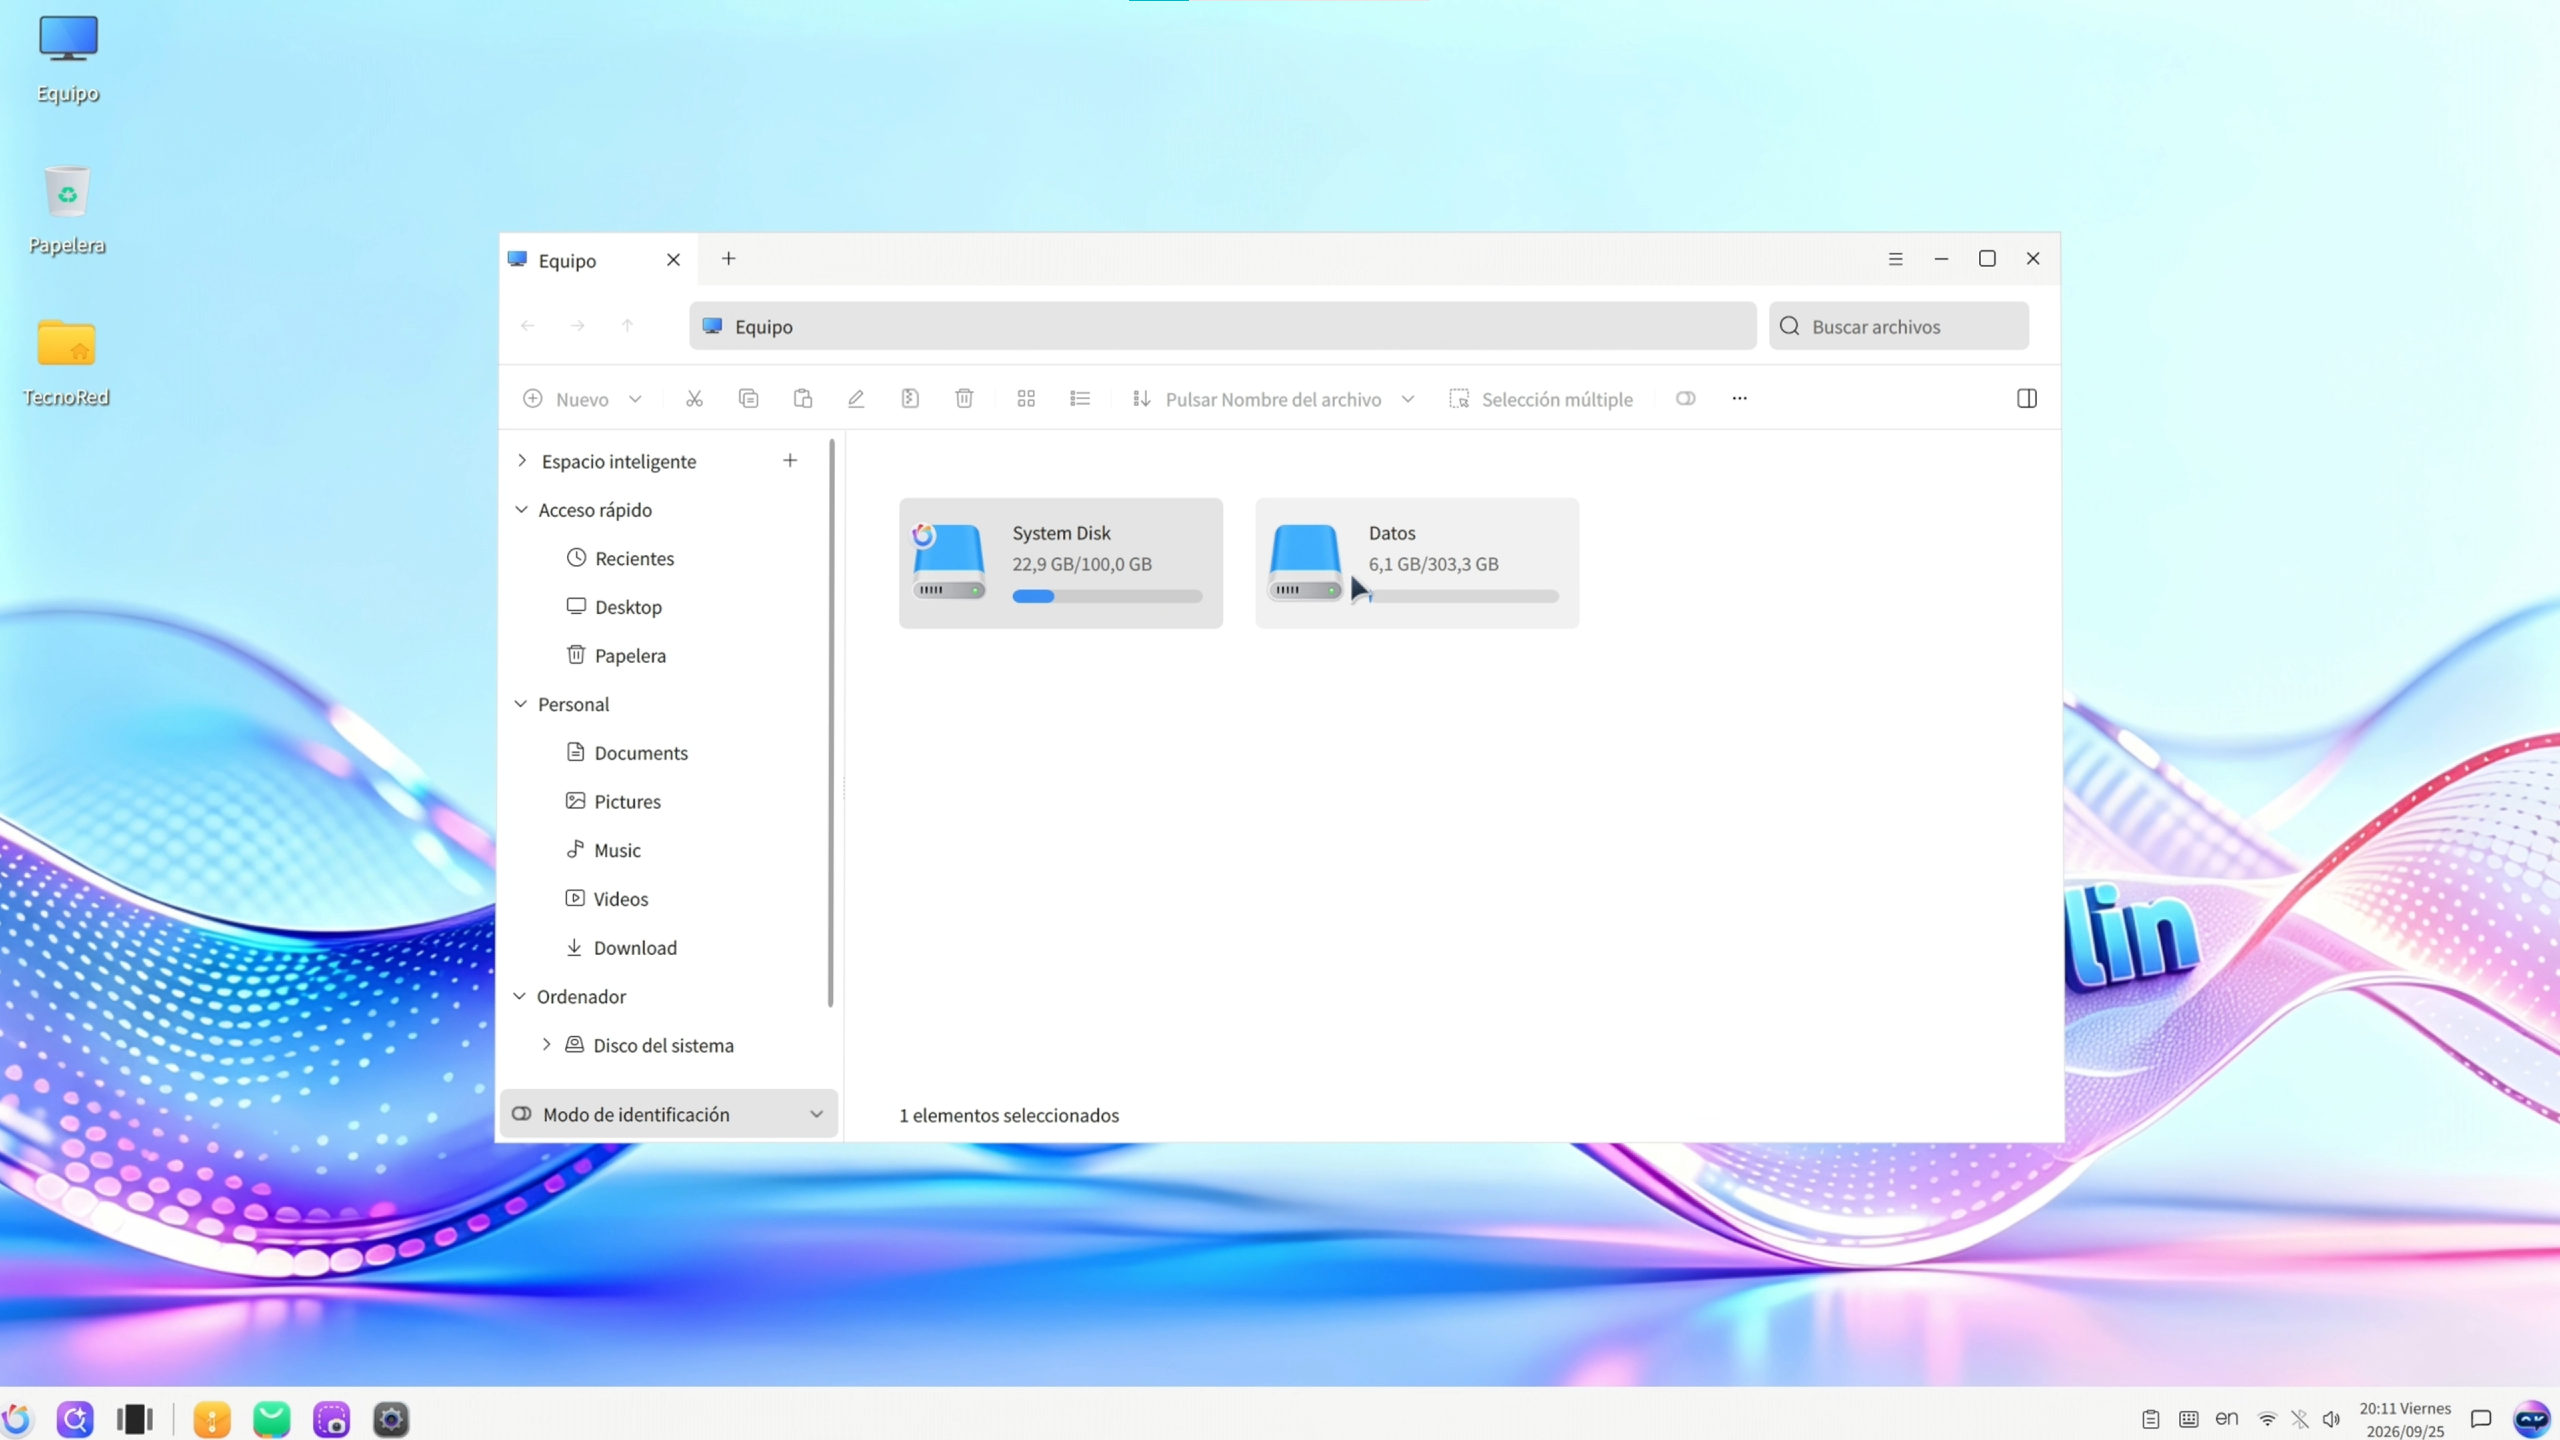Open Documents in the sidebar
2560x1440 pixels.
click(x=641, y=753)
